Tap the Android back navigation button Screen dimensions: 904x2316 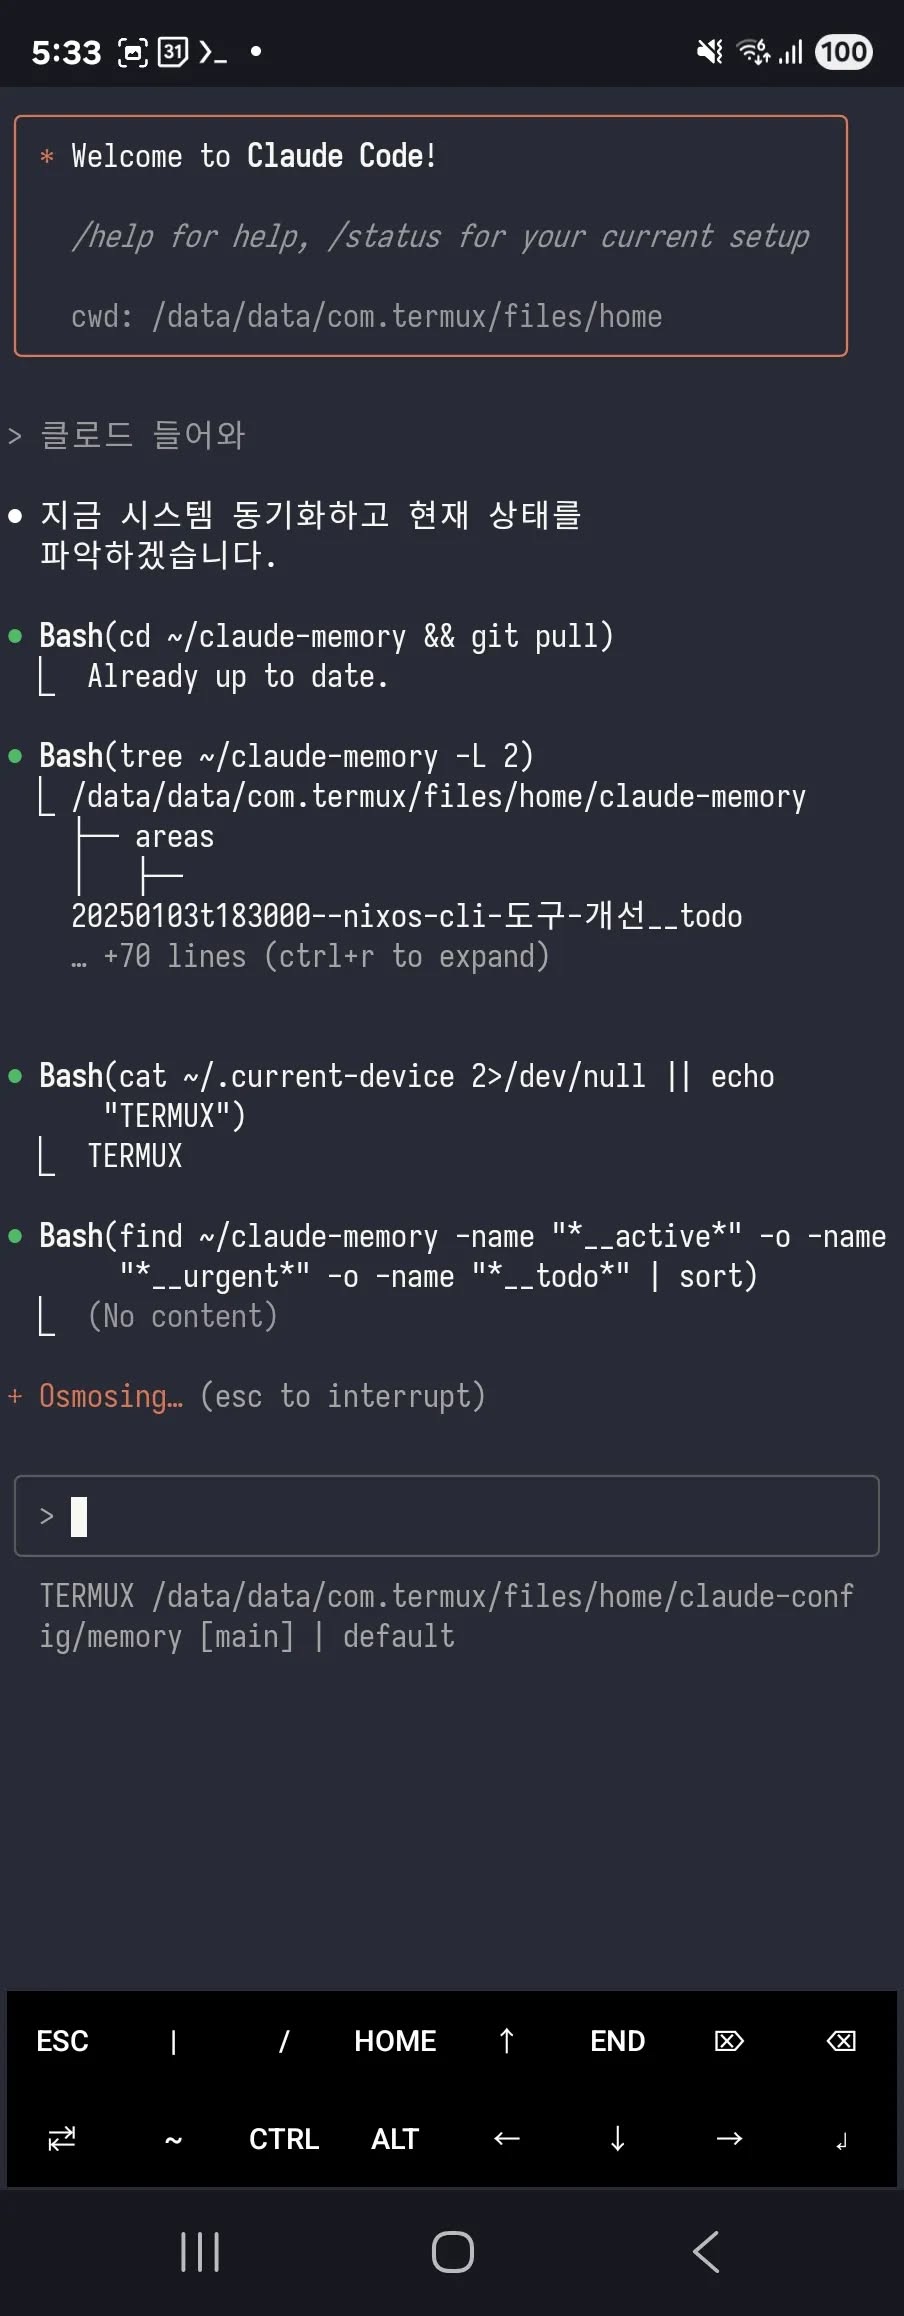coord(705,2252)
